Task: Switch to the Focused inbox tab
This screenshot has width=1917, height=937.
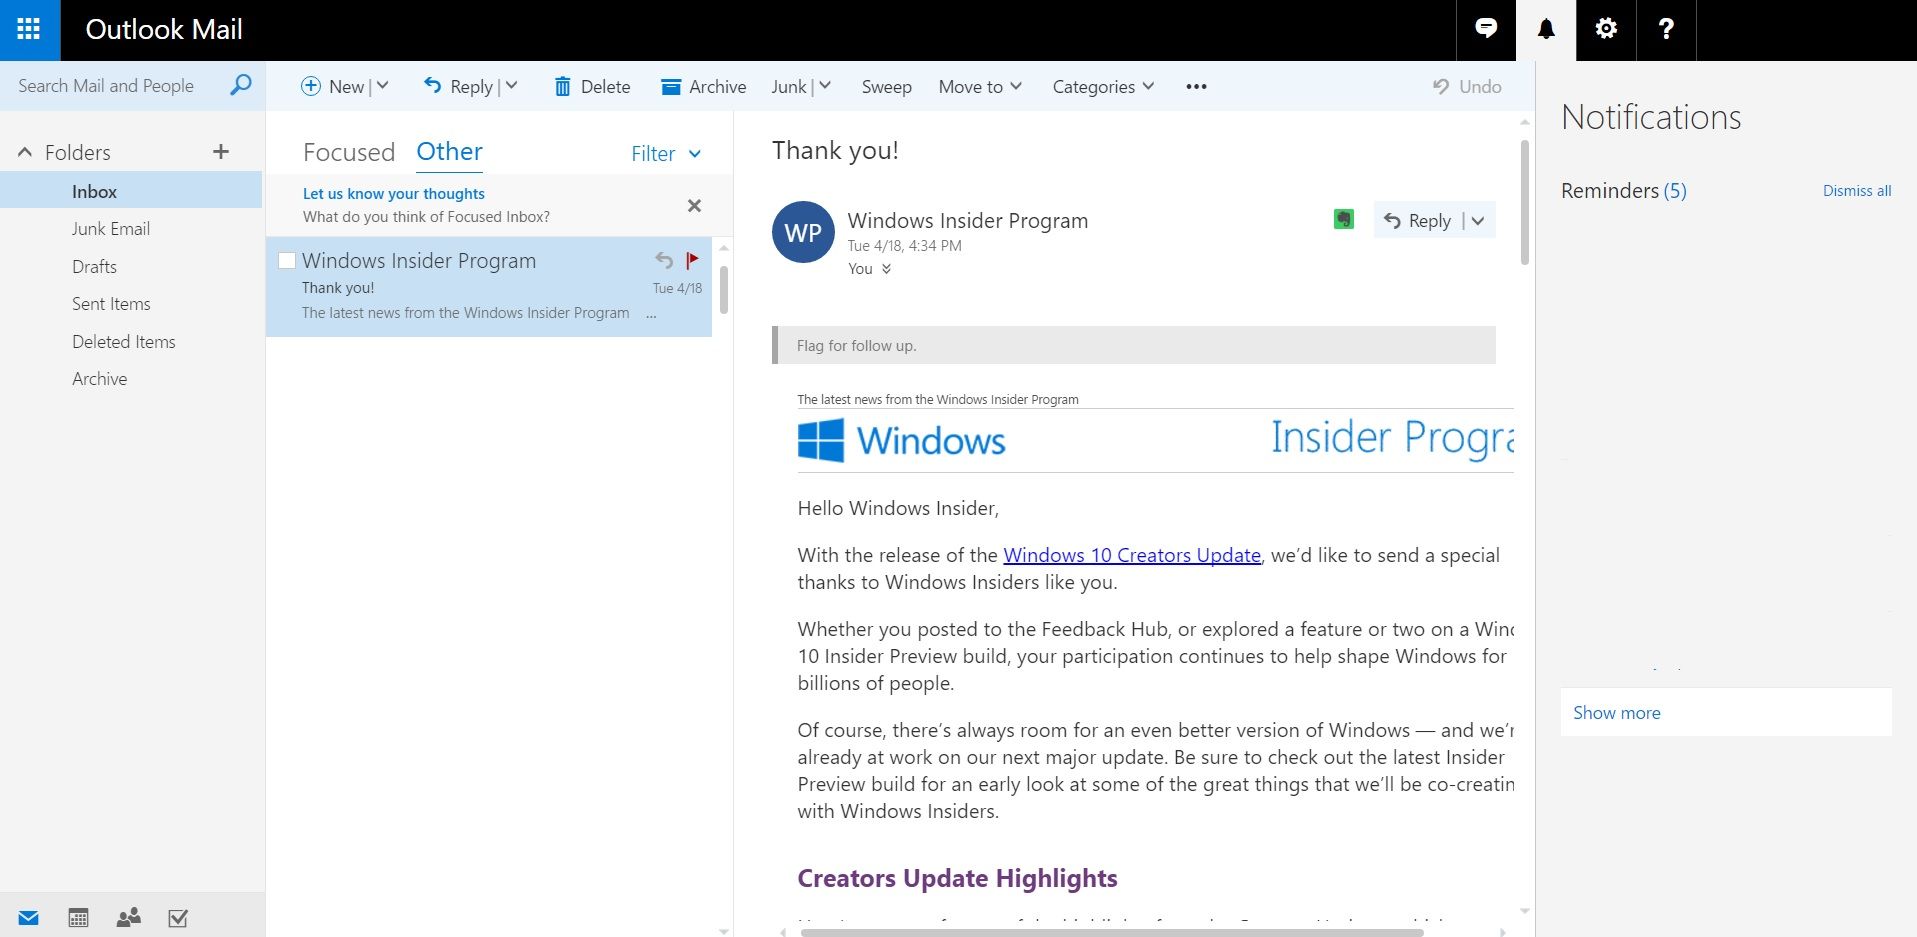Action: click(349, 151)
